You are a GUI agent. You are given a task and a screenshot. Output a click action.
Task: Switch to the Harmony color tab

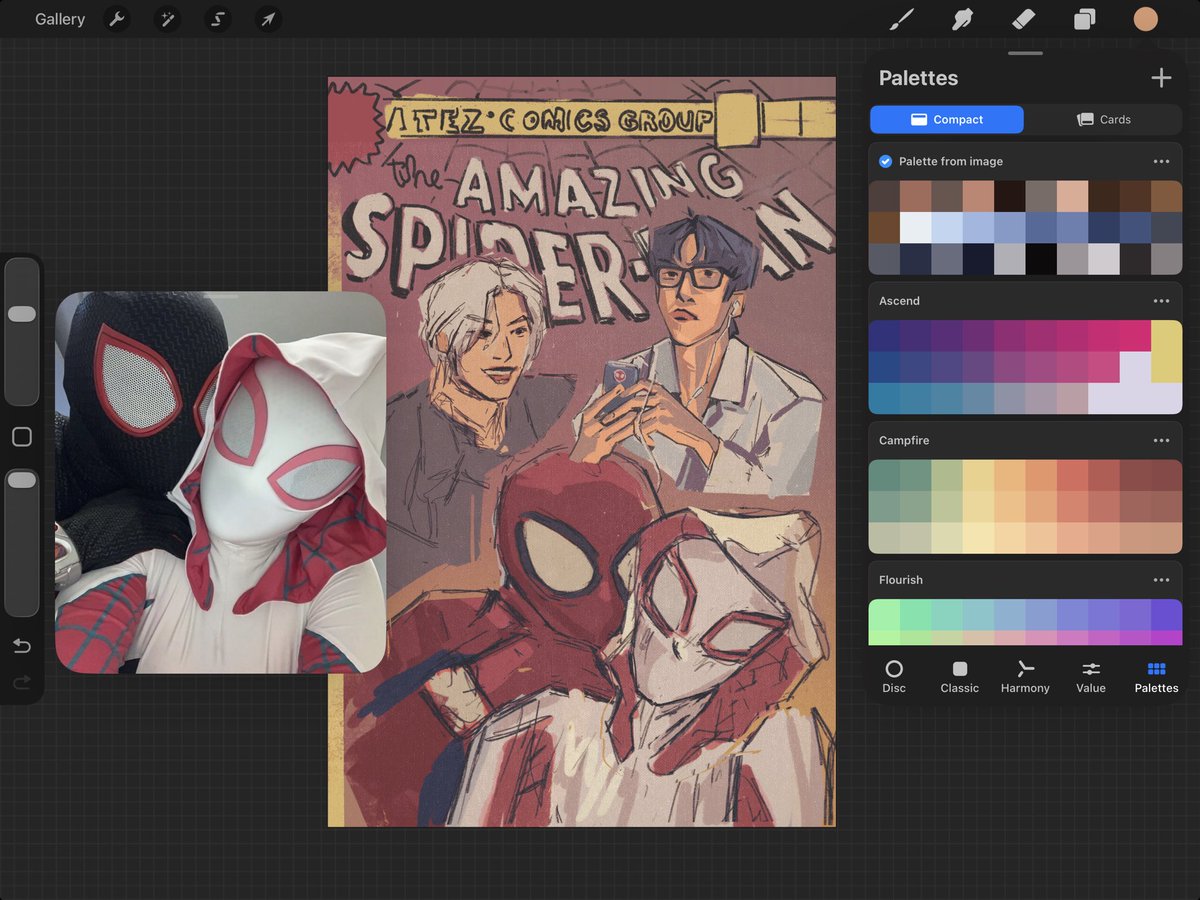click(1025, 677)
